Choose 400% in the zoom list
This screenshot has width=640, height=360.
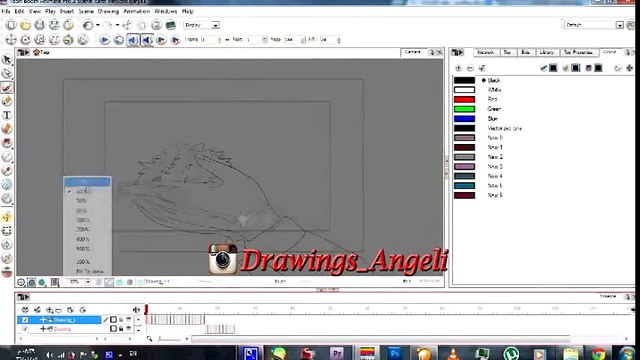point(87,239)
